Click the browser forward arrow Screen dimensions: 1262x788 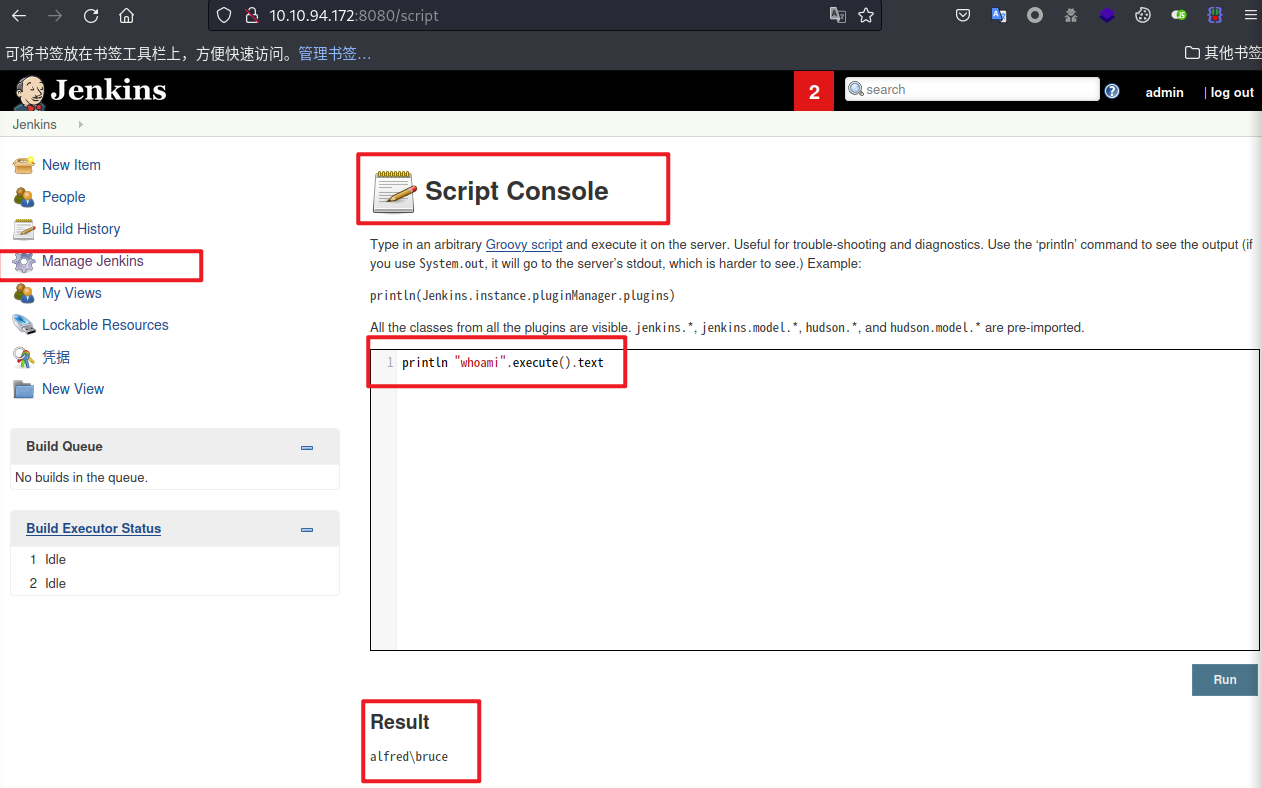55,15
